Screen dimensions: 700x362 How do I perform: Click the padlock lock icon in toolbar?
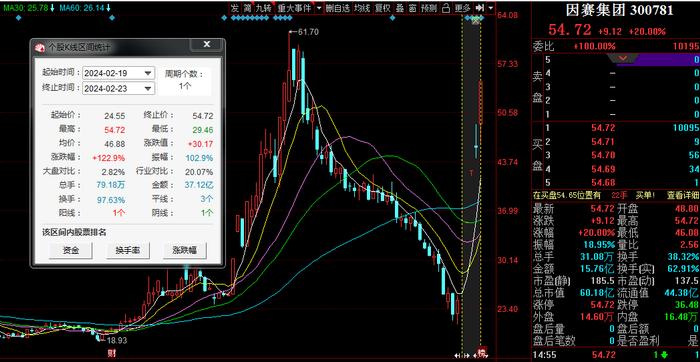tap(446, 8)
